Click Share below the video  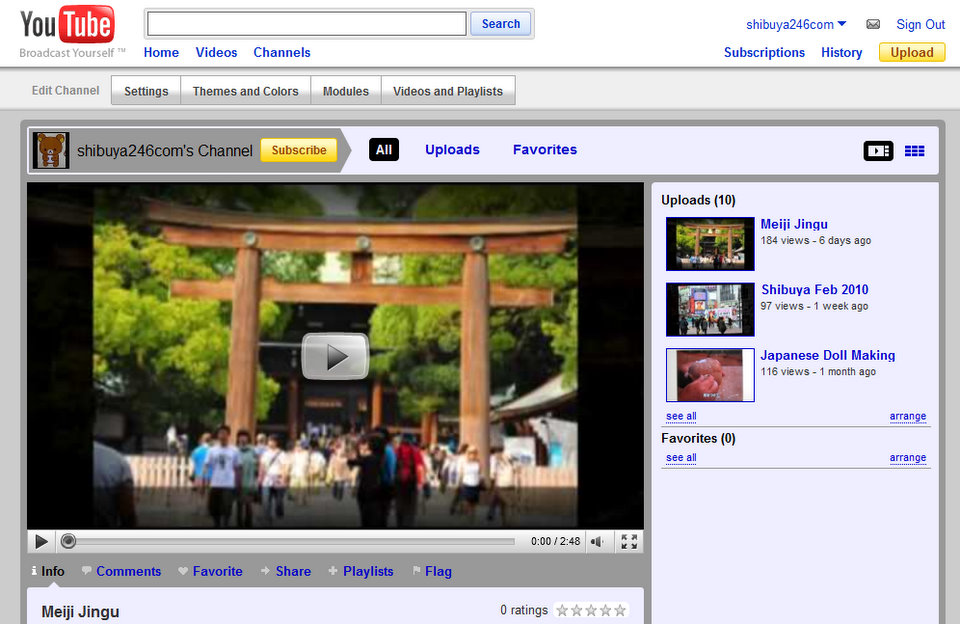pos(286,571)
